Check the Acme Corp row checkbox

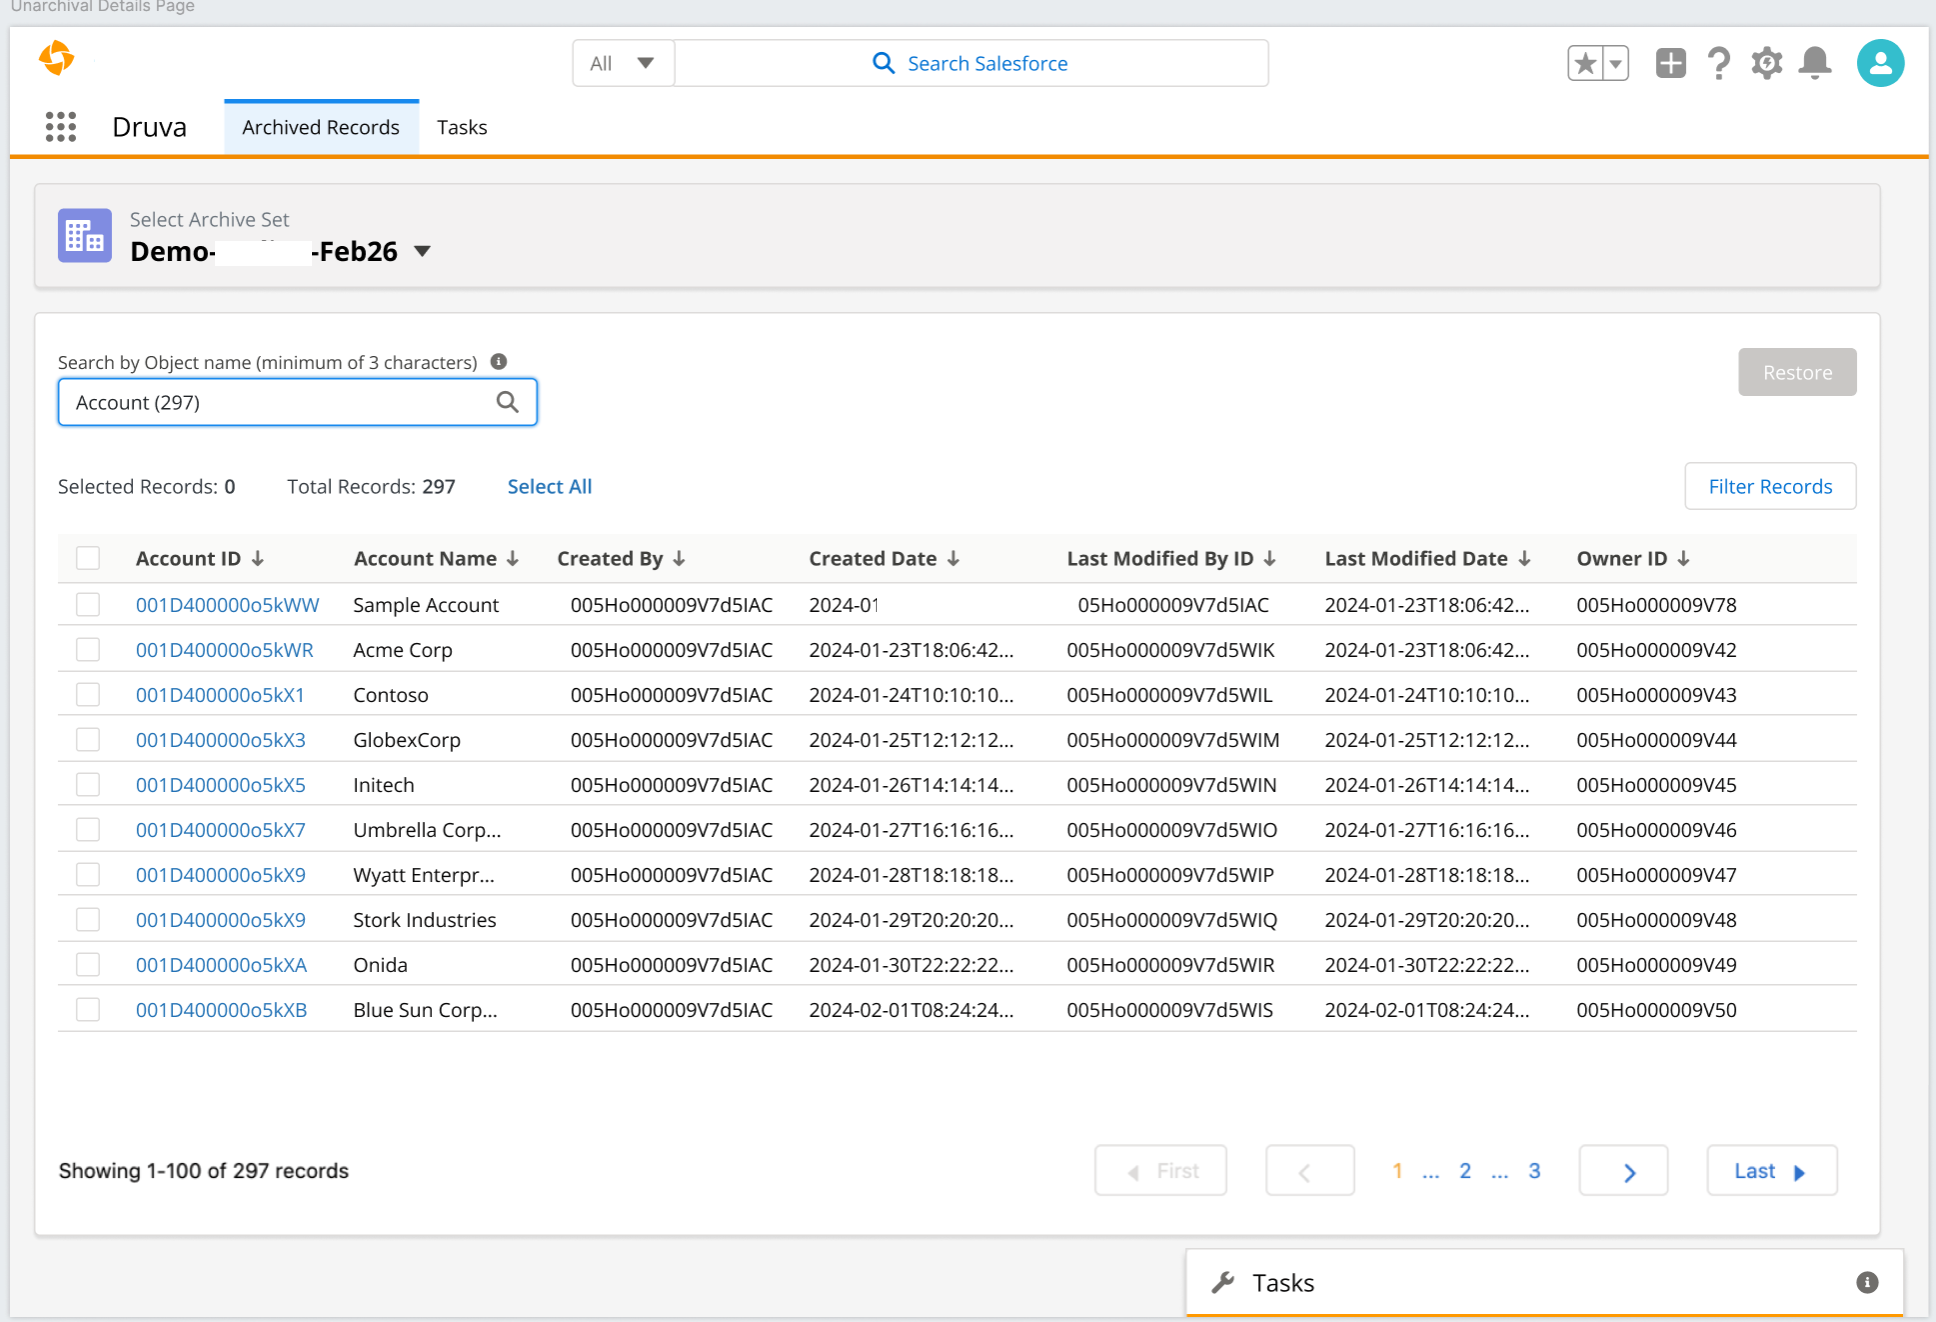pyautogui.click(x=88, y=649)
